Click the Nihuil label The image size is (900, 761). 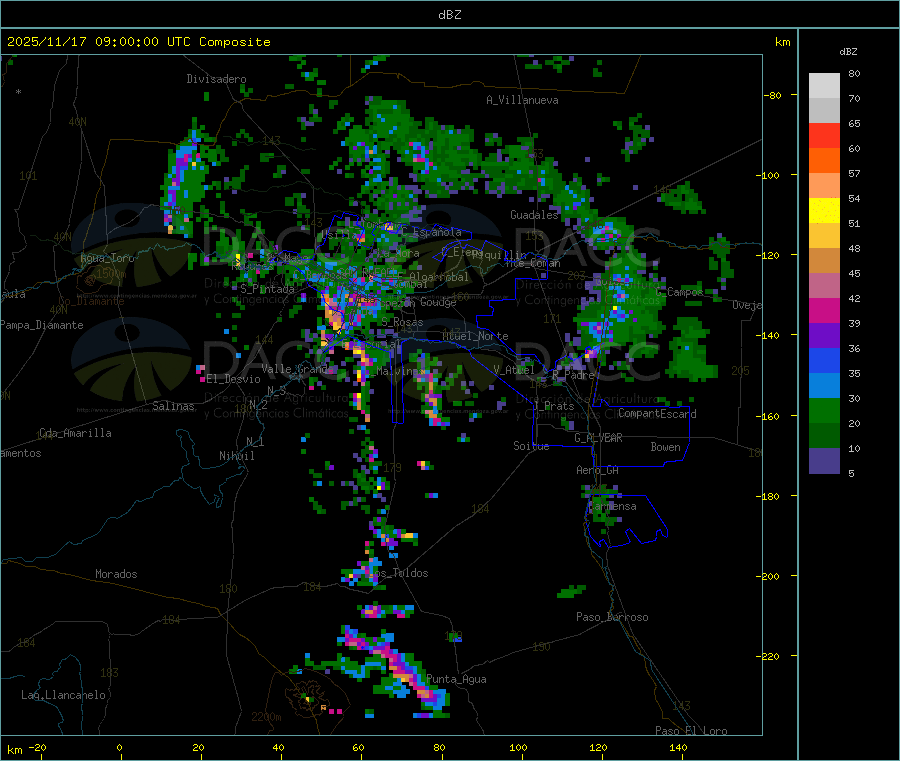coord(236,456)
